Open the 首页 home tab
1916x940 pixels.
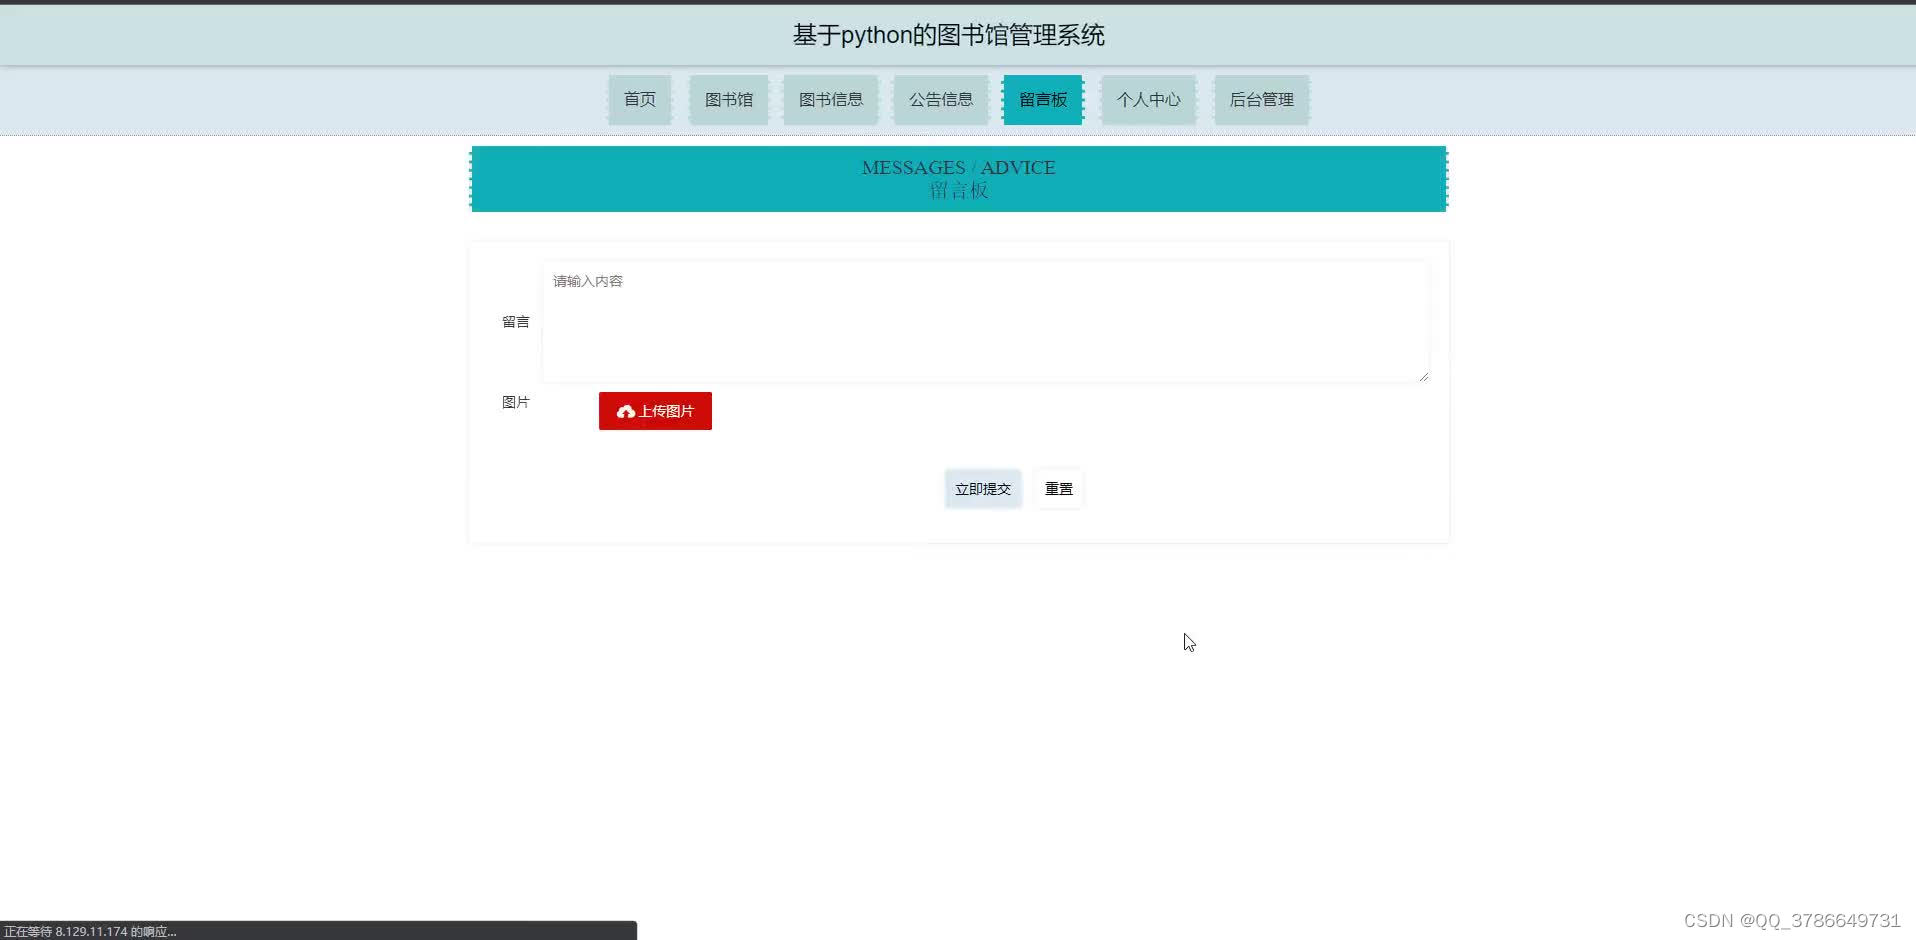(x=640, y=100)
